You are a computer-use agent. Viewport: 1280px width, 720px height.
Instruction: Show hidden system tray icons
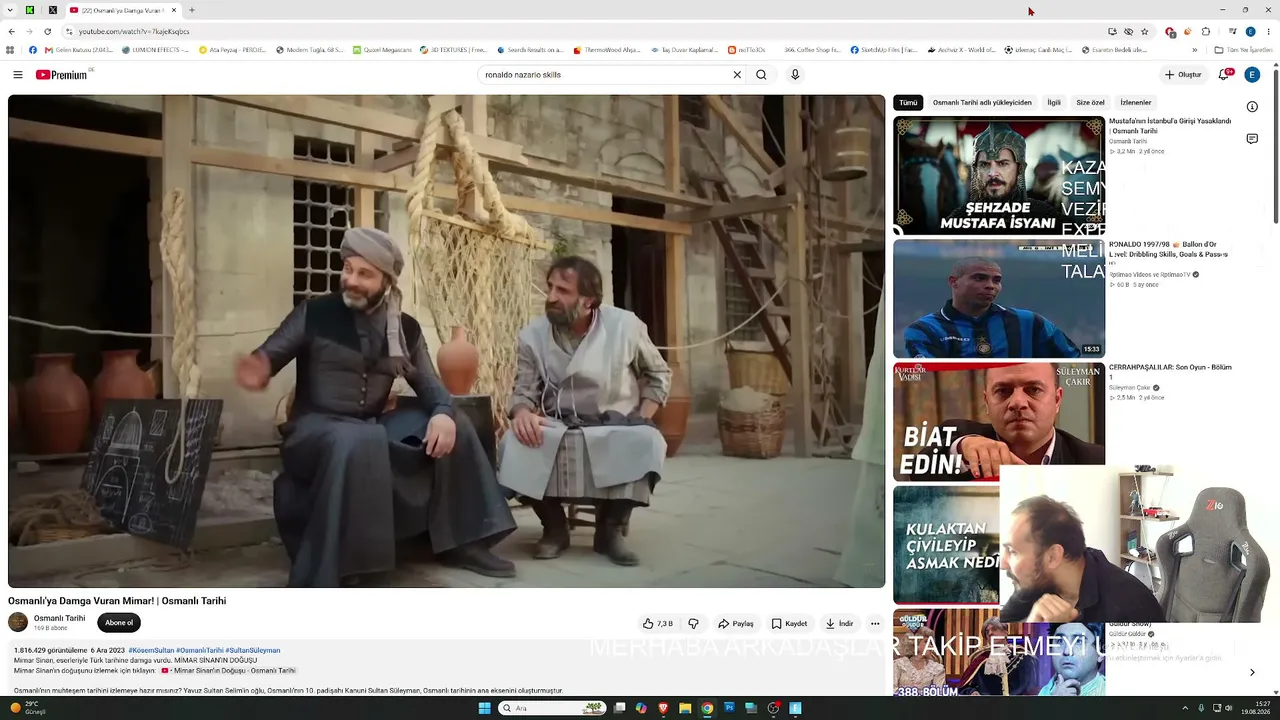(x=1185, y=708)
